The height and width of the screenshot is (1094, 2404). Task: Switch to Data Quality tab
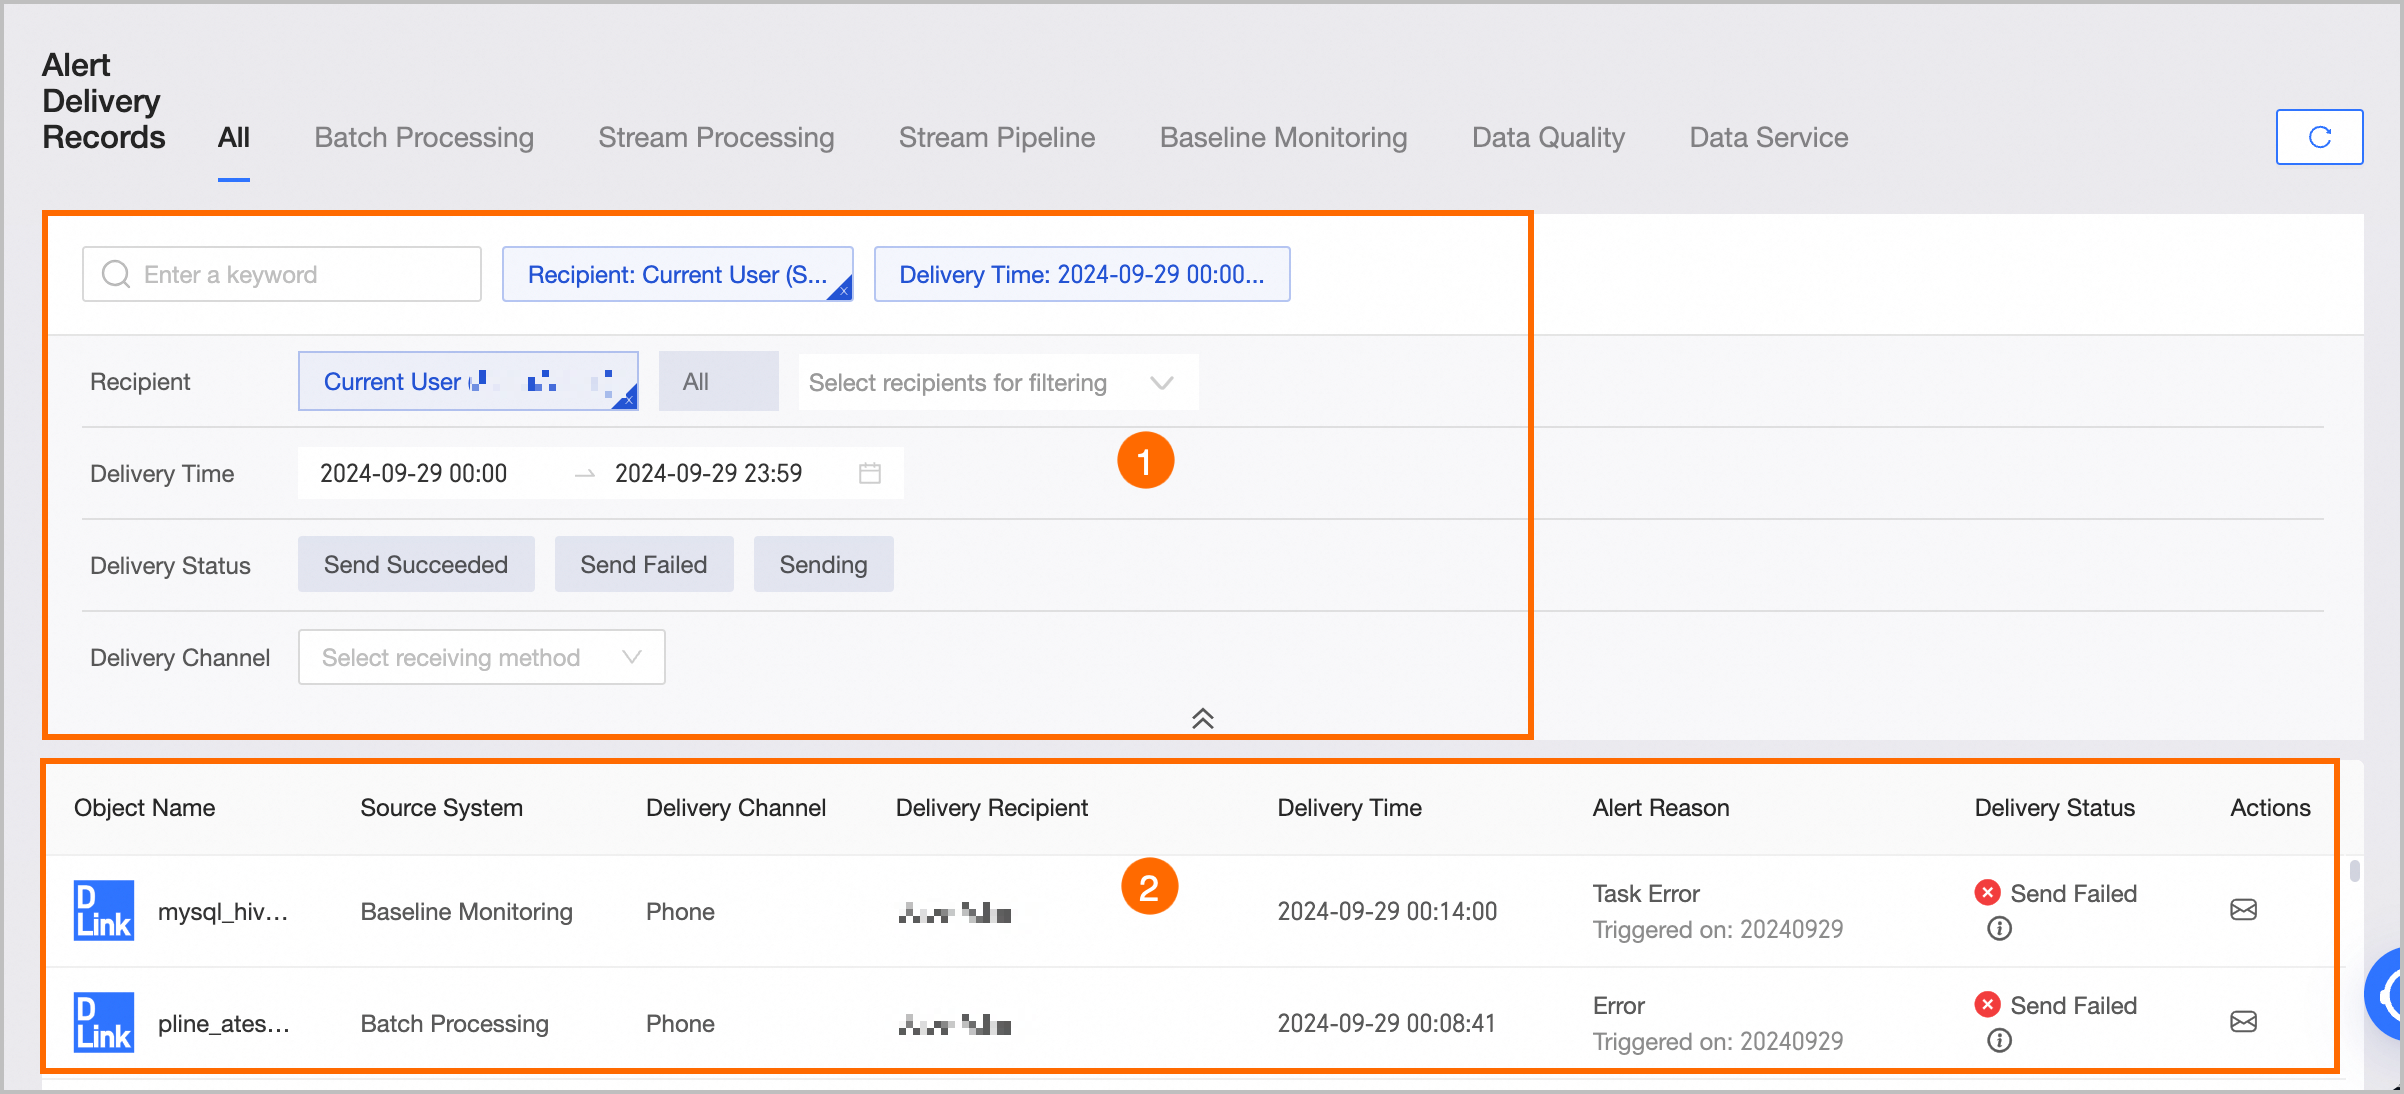[x=1547, y=138]
